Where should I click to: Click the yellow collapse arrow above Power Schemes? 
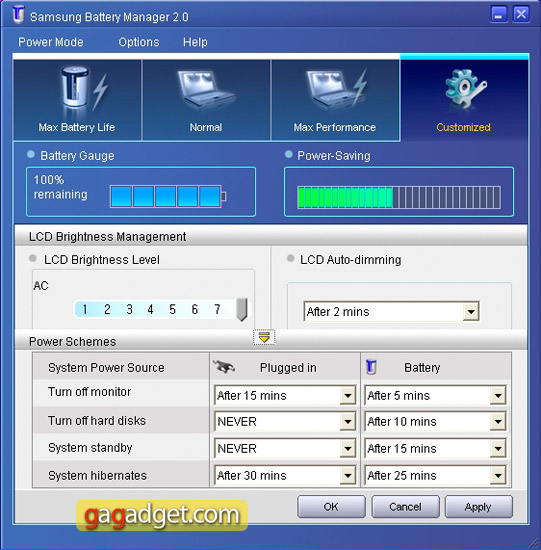point(264,337)
